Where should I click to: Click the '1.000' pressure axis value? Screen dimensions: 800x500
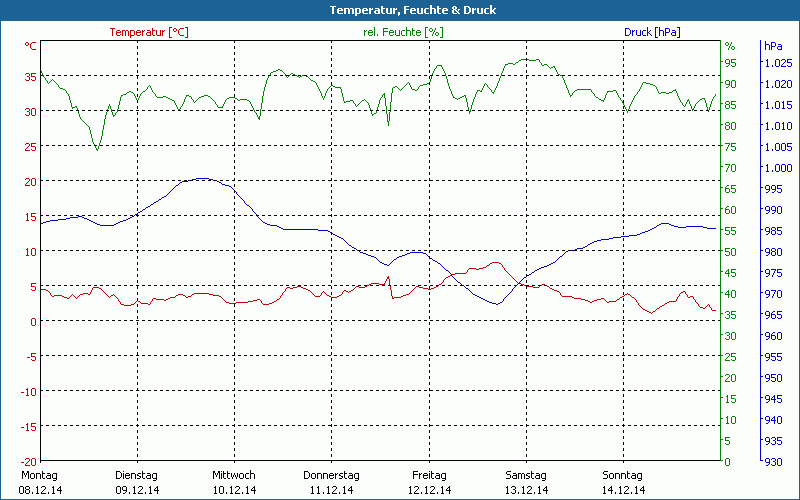[778, 168]
